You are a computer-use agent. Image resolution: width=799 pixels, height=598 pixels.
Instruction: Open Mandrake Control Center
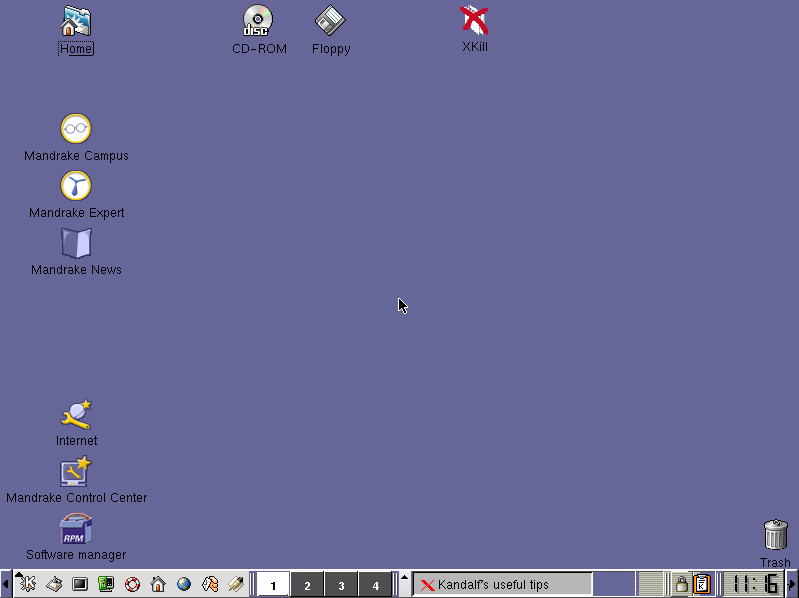[x=76, y=472]
